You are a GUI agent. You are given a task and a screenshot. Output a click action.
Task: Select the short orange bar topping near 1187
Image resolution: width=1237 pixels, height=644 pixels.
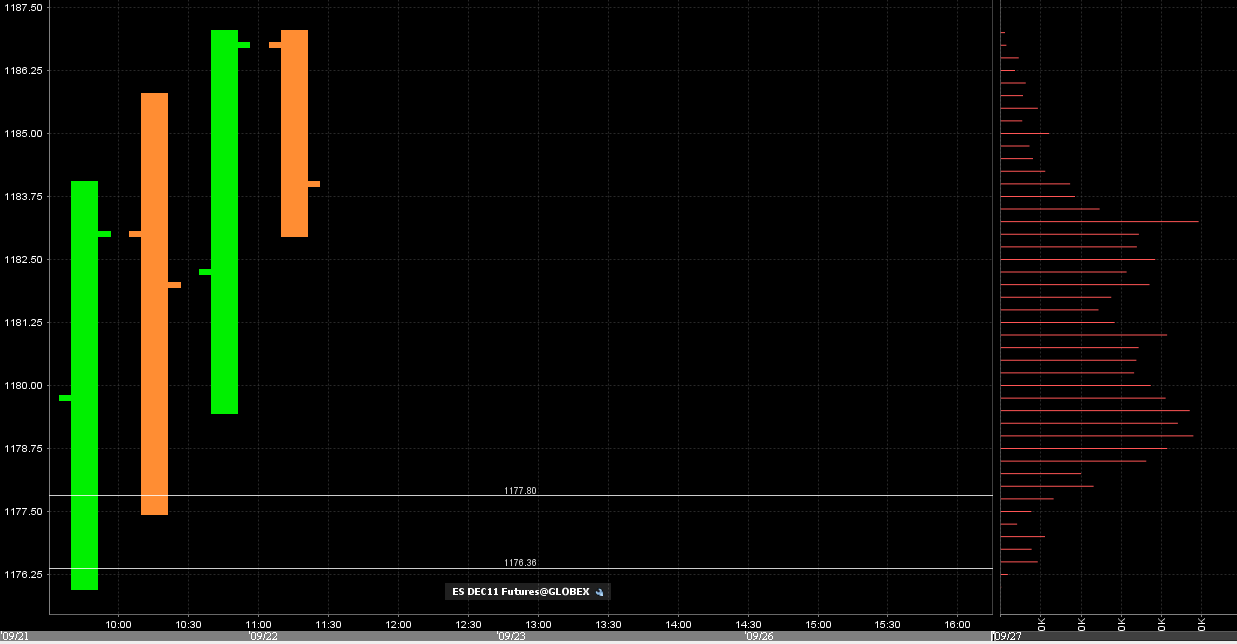pos(294,133)
